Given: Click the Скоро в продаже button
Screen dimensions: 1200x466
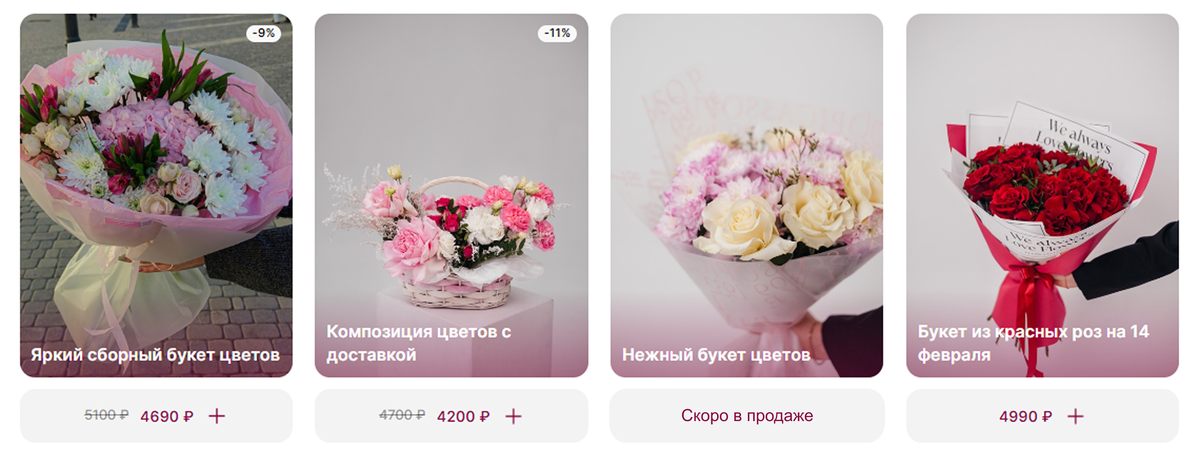Looking at the screenshot, I should pos(747,416).
